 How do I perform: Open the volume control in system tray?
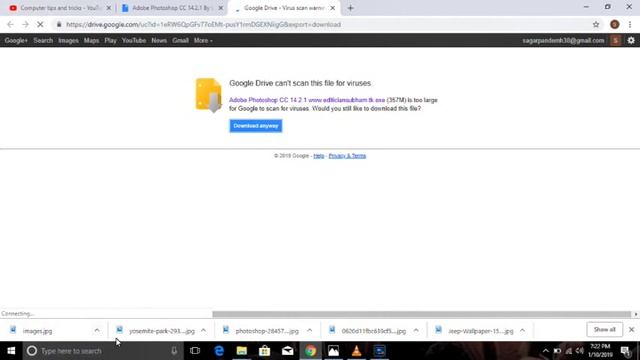(580, 351)
